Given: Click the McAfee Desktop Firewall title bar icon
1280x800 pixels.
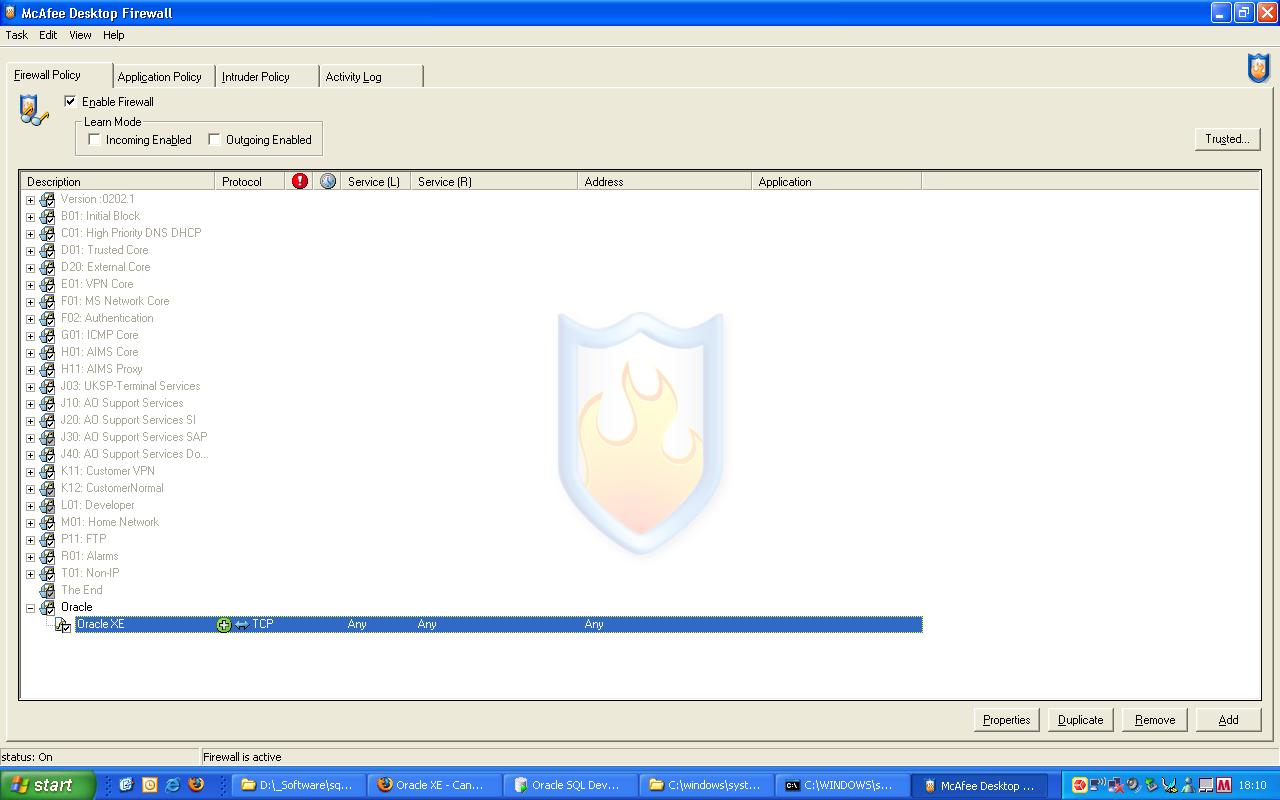Looking at the screenshot, I should point(10,13).
